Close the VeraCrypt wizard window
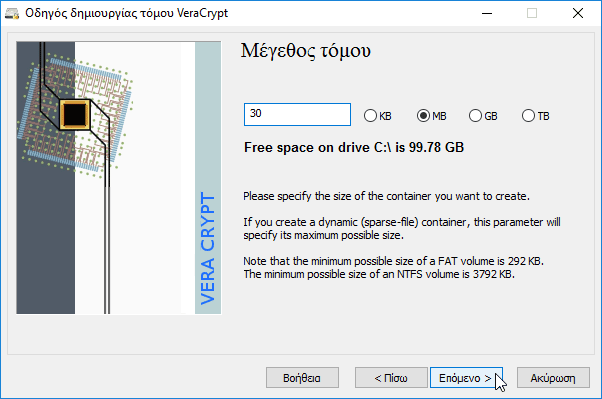602x399 pixels. pos(578,13)
